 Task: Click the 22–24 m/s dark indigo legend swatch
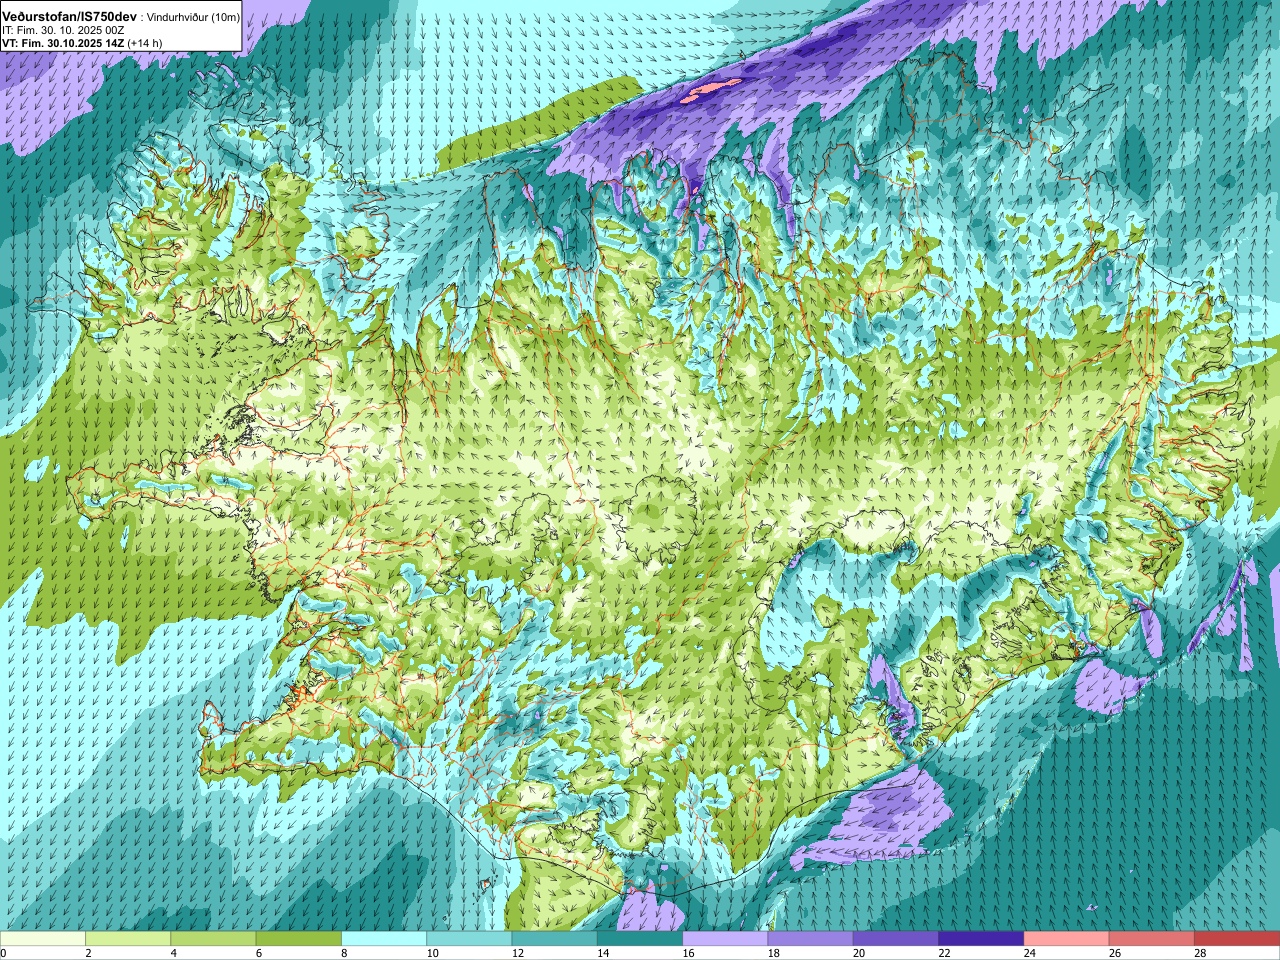(981, 939)
